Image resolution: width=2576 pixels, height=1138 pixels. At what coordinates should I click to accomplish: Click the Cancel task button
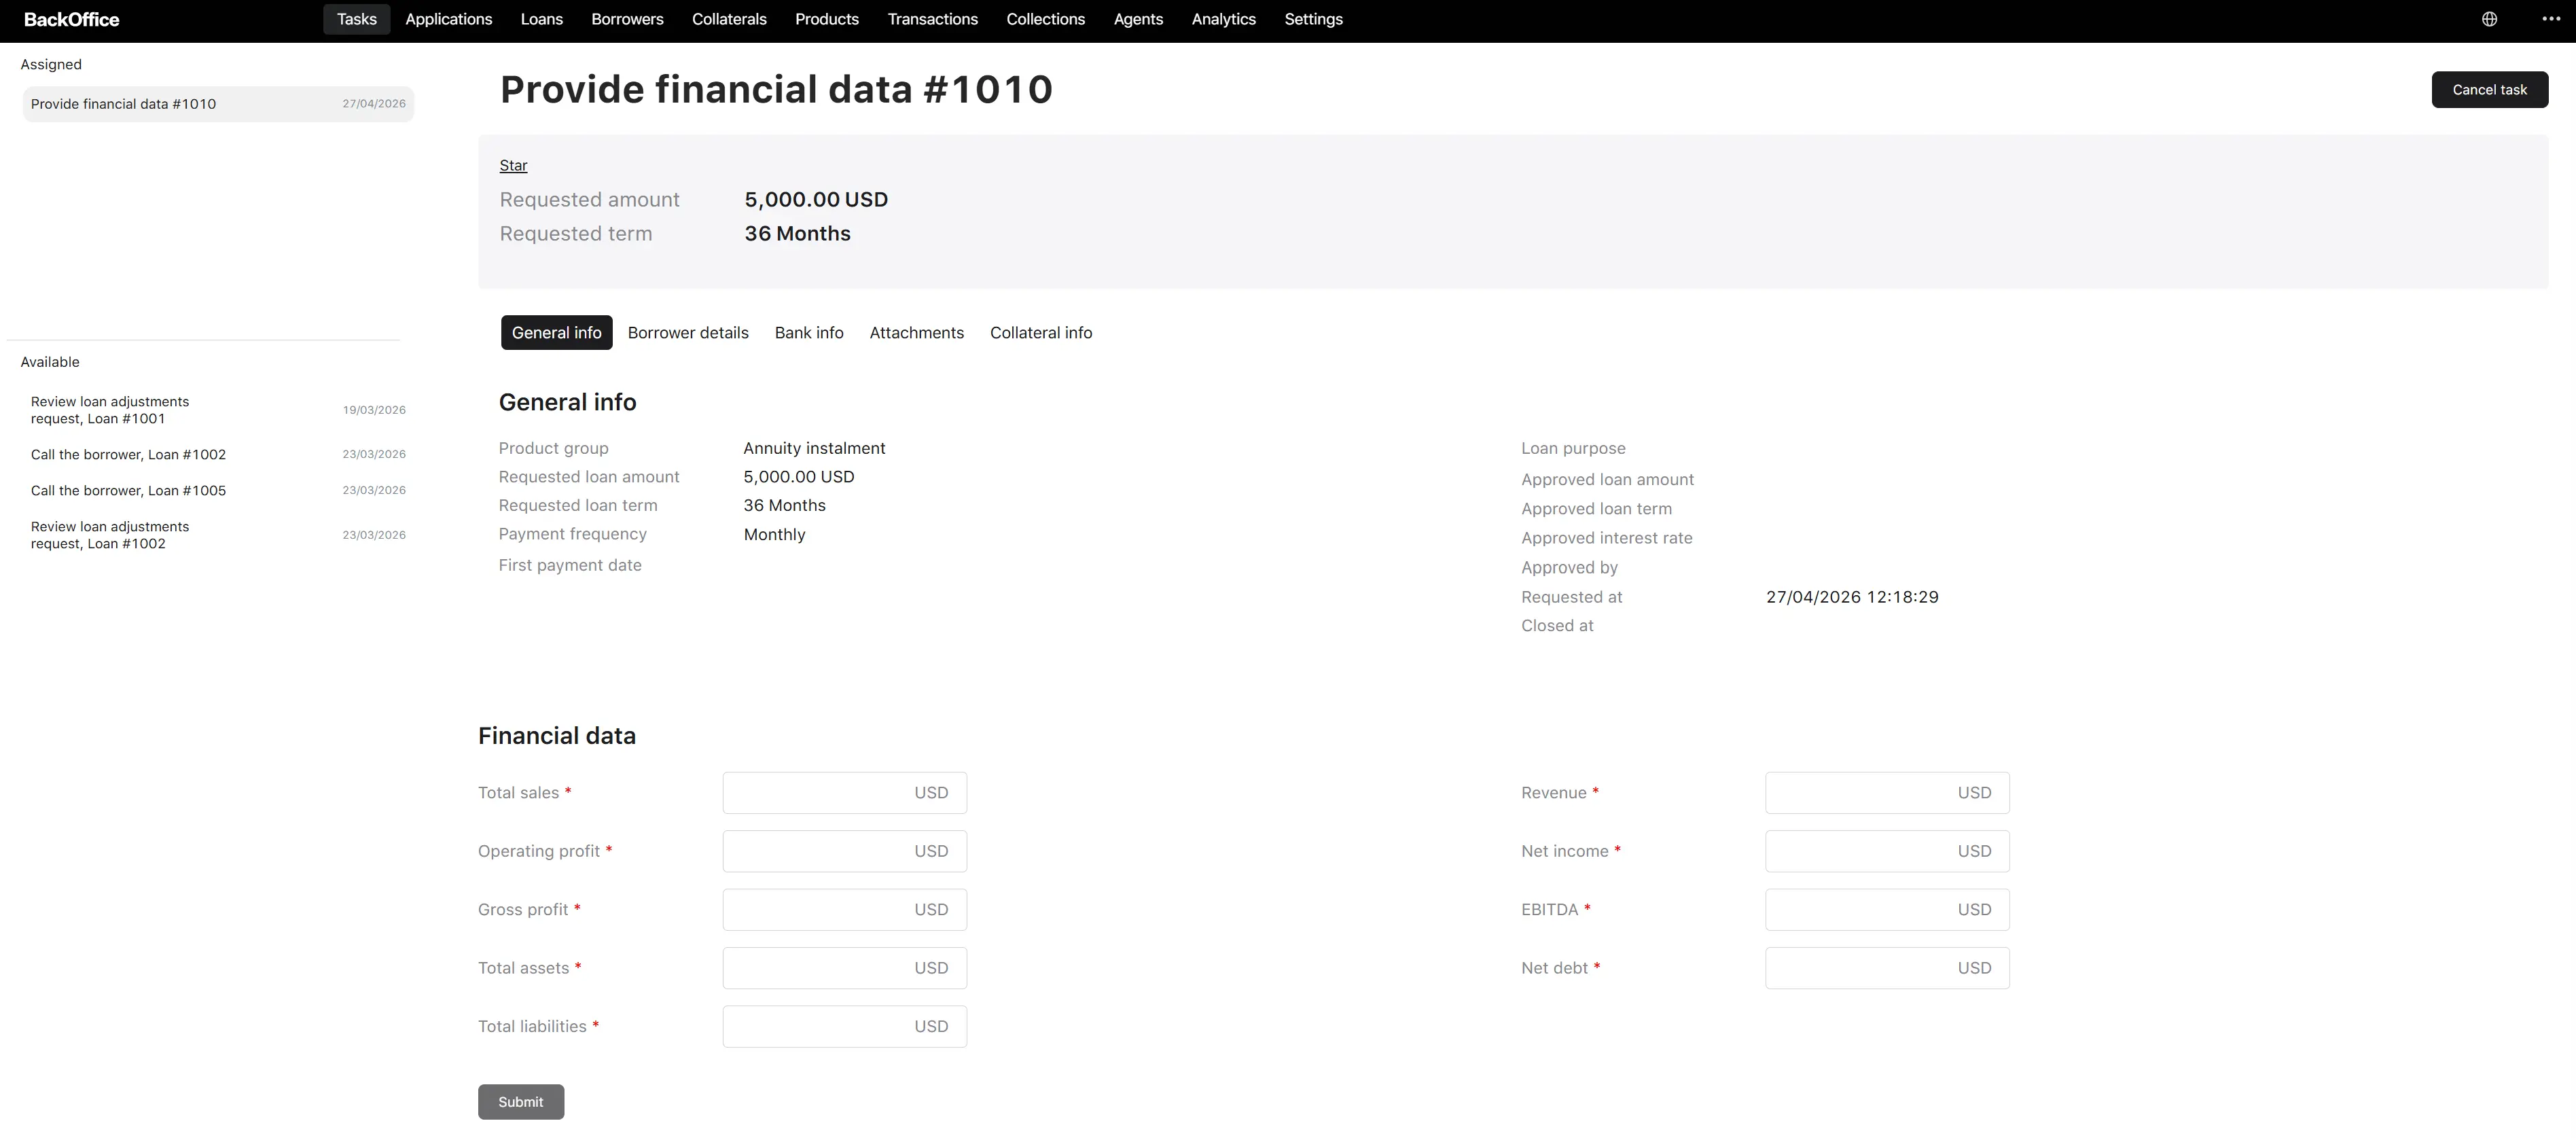point(2489,90)
